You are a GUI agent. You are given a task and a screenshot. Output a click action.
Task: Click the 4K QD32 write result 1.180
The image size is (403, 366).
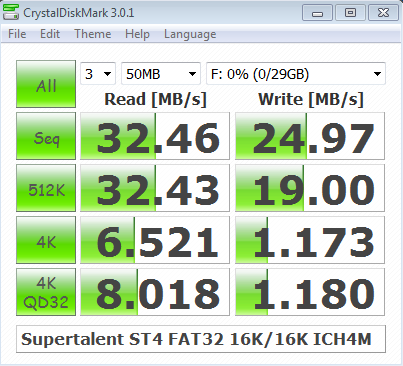[310, 292]
